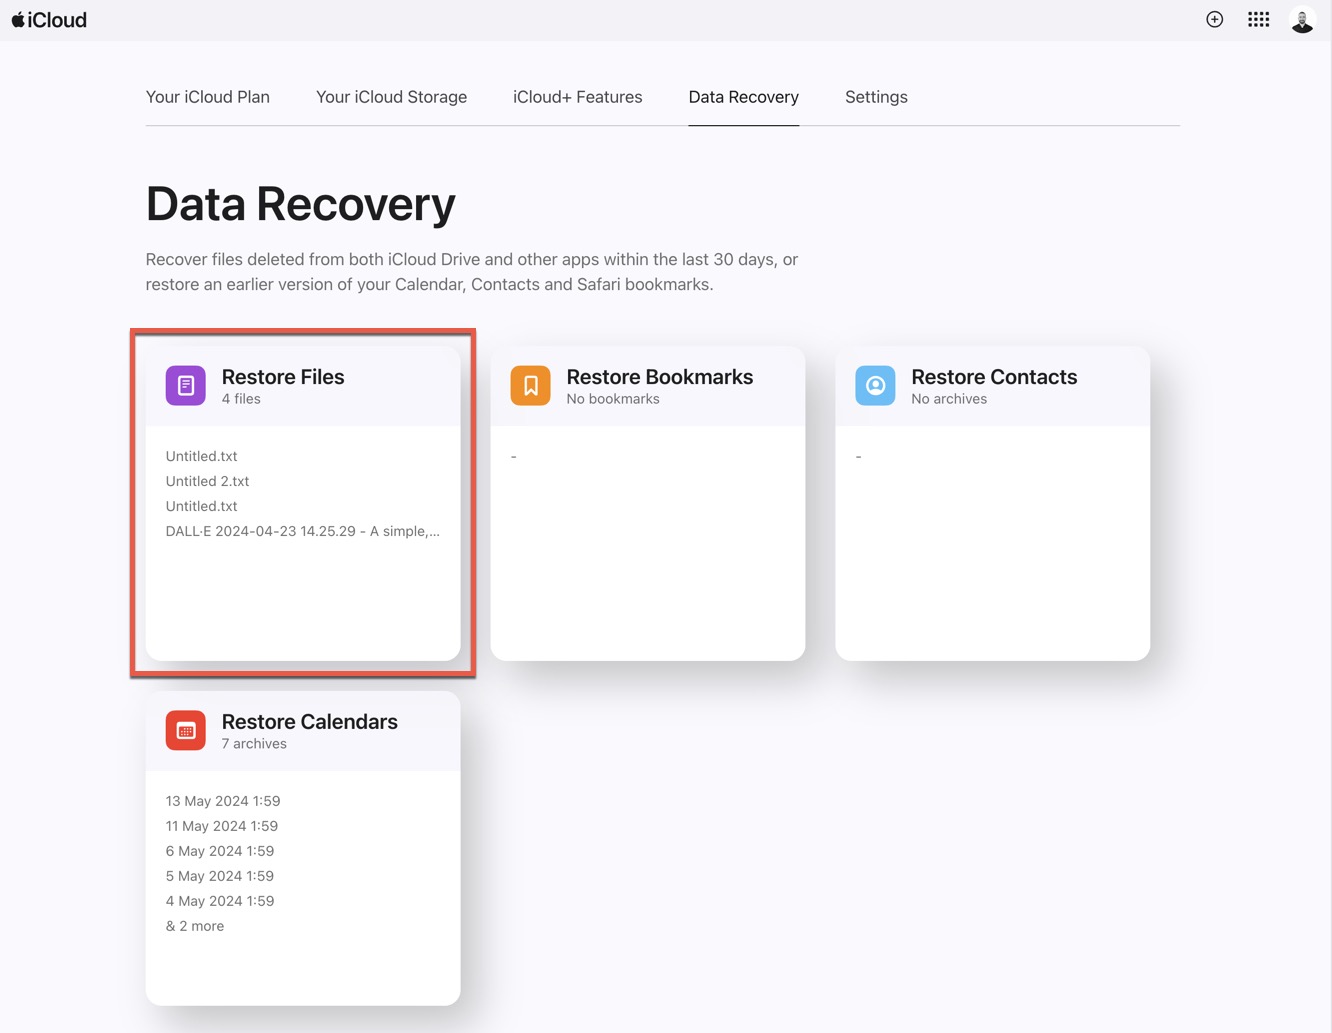Viewport: 1332px width, 1033px height.
Task: Click the '7 archives' subtitle
Action: (254, 744)
